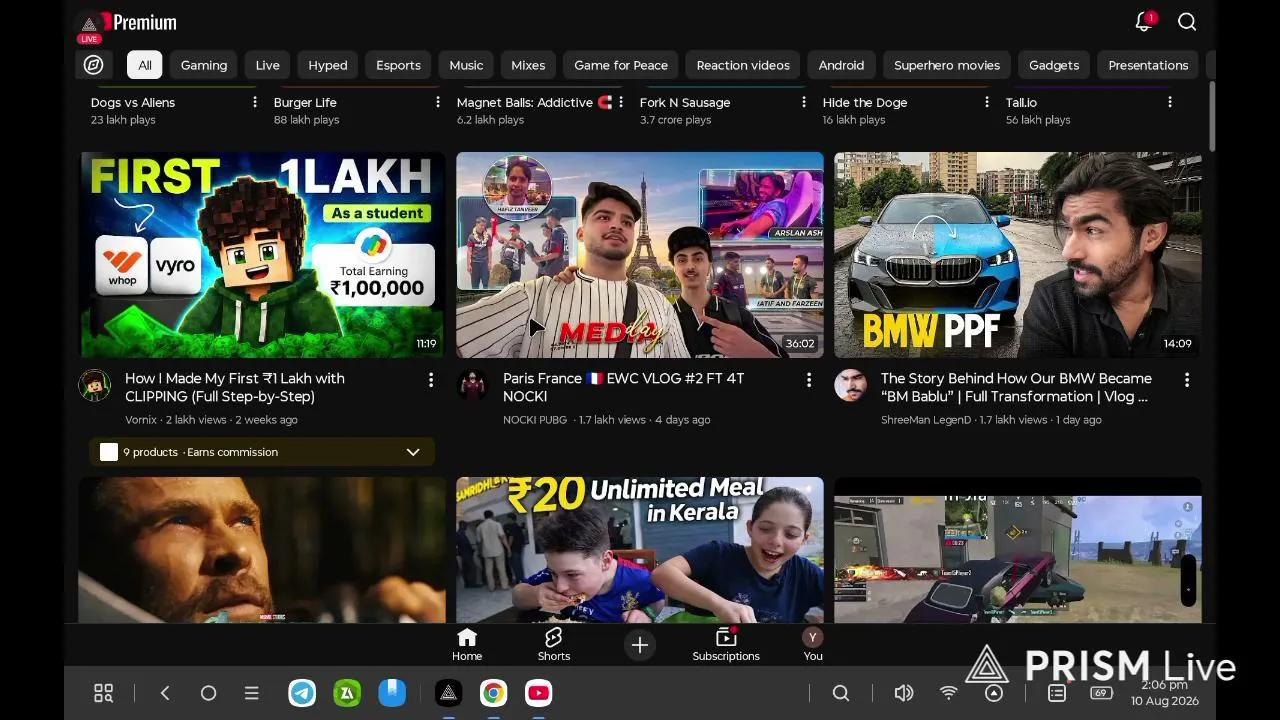Viewport: 1280px width, 720px height.
Task: Open options for Paris France EWC vlog
Action: [809, 380]
